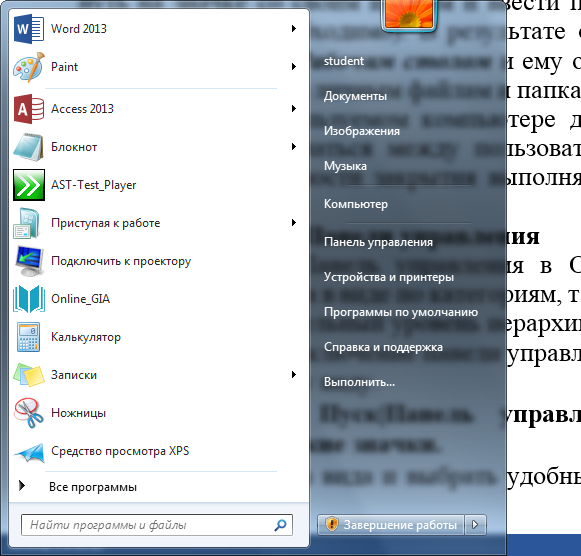This screenshot has height=556, width=581.
Task: Click the Калькулятор label text
Action: [x=86, y=337]
